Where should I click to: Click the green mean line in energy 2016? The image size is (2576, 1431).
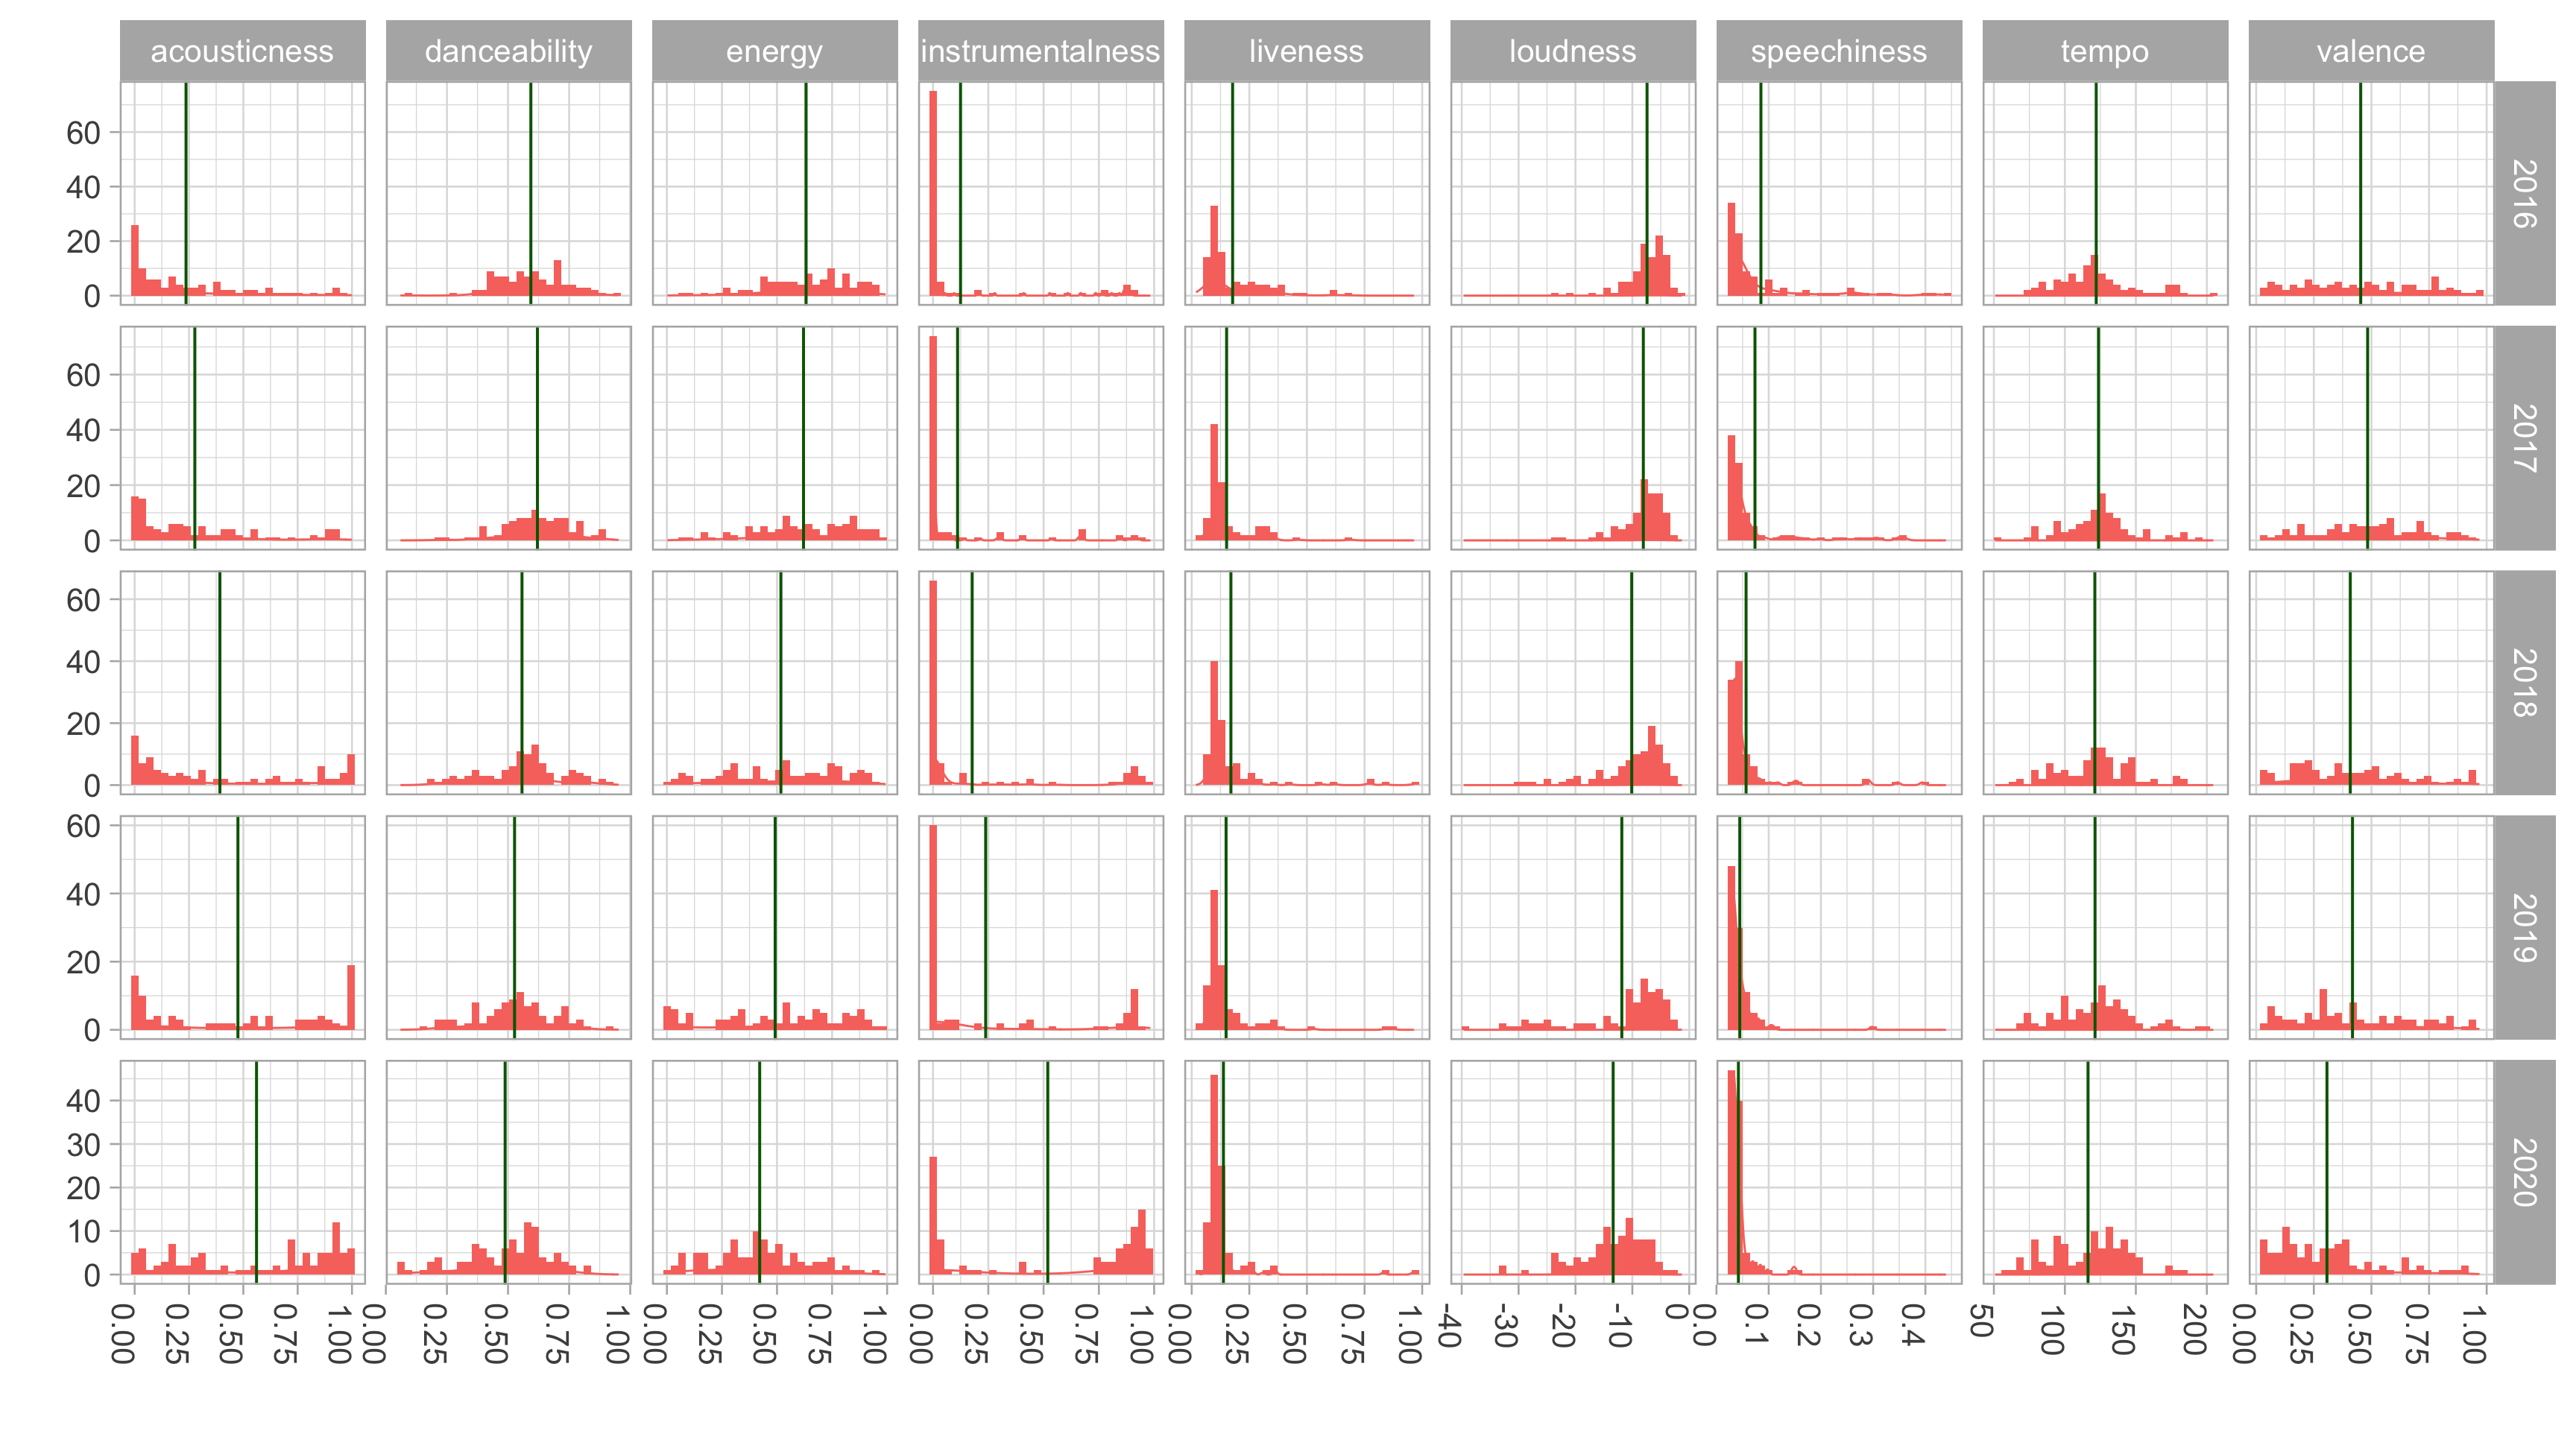point(805,193)
